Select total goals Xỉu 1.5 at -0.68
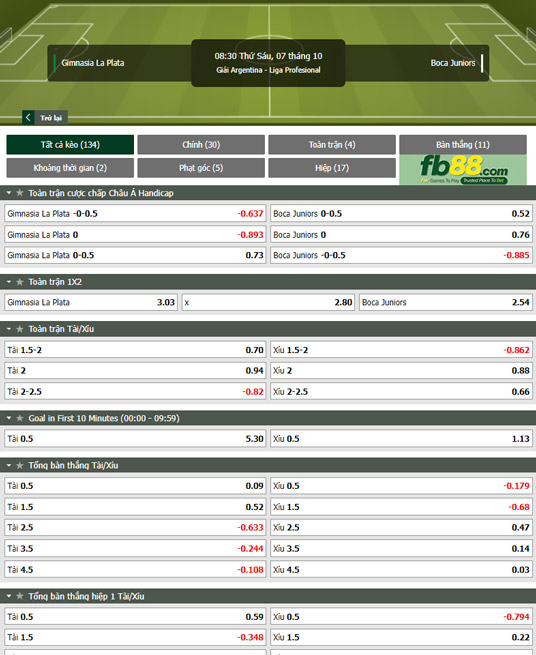This screenshot has height=655, width=536. tap(401, 507)
